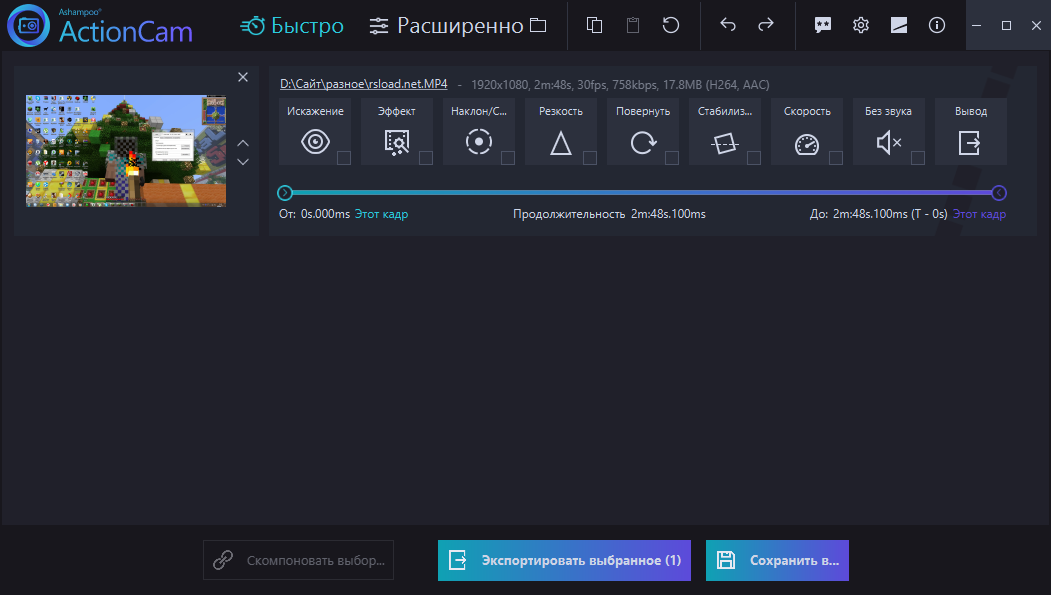Screen dimensions: 1051x595
Task: Click the end 'Этот кадр' link
Action: click(979, 214)
